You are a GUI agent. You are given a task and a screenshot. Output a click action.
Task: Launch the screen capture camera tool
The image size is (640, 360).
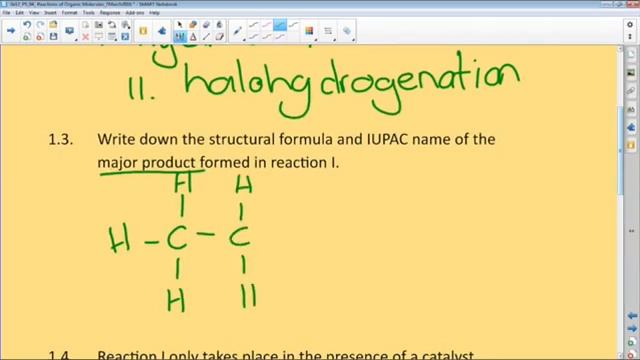coord(99,24)
